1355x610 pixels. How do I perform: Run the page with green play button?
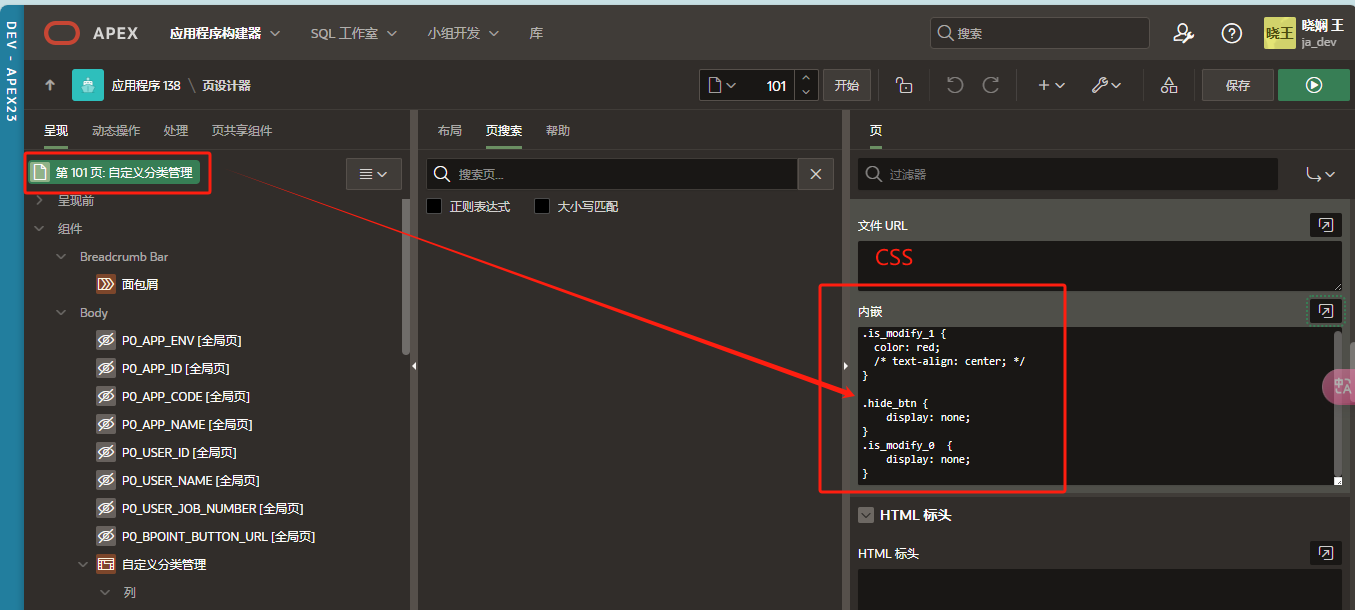click(1313, 86)
